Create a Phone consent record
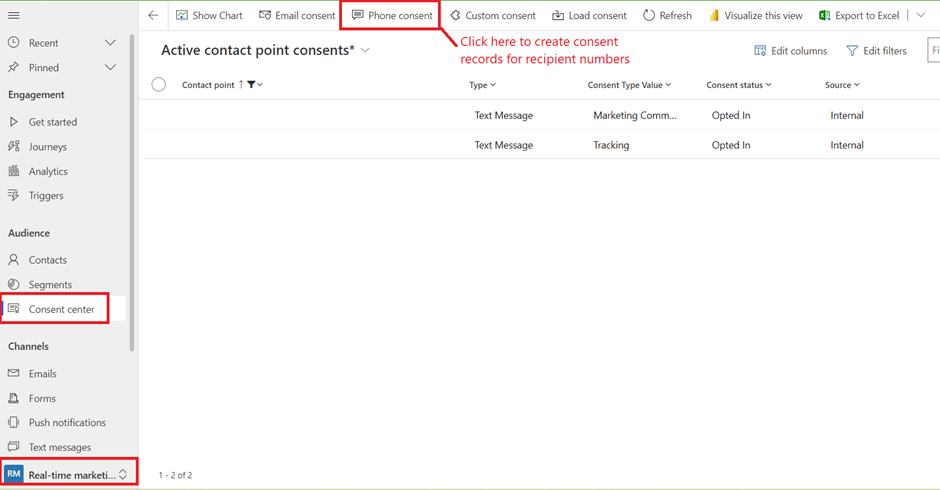 392,16
